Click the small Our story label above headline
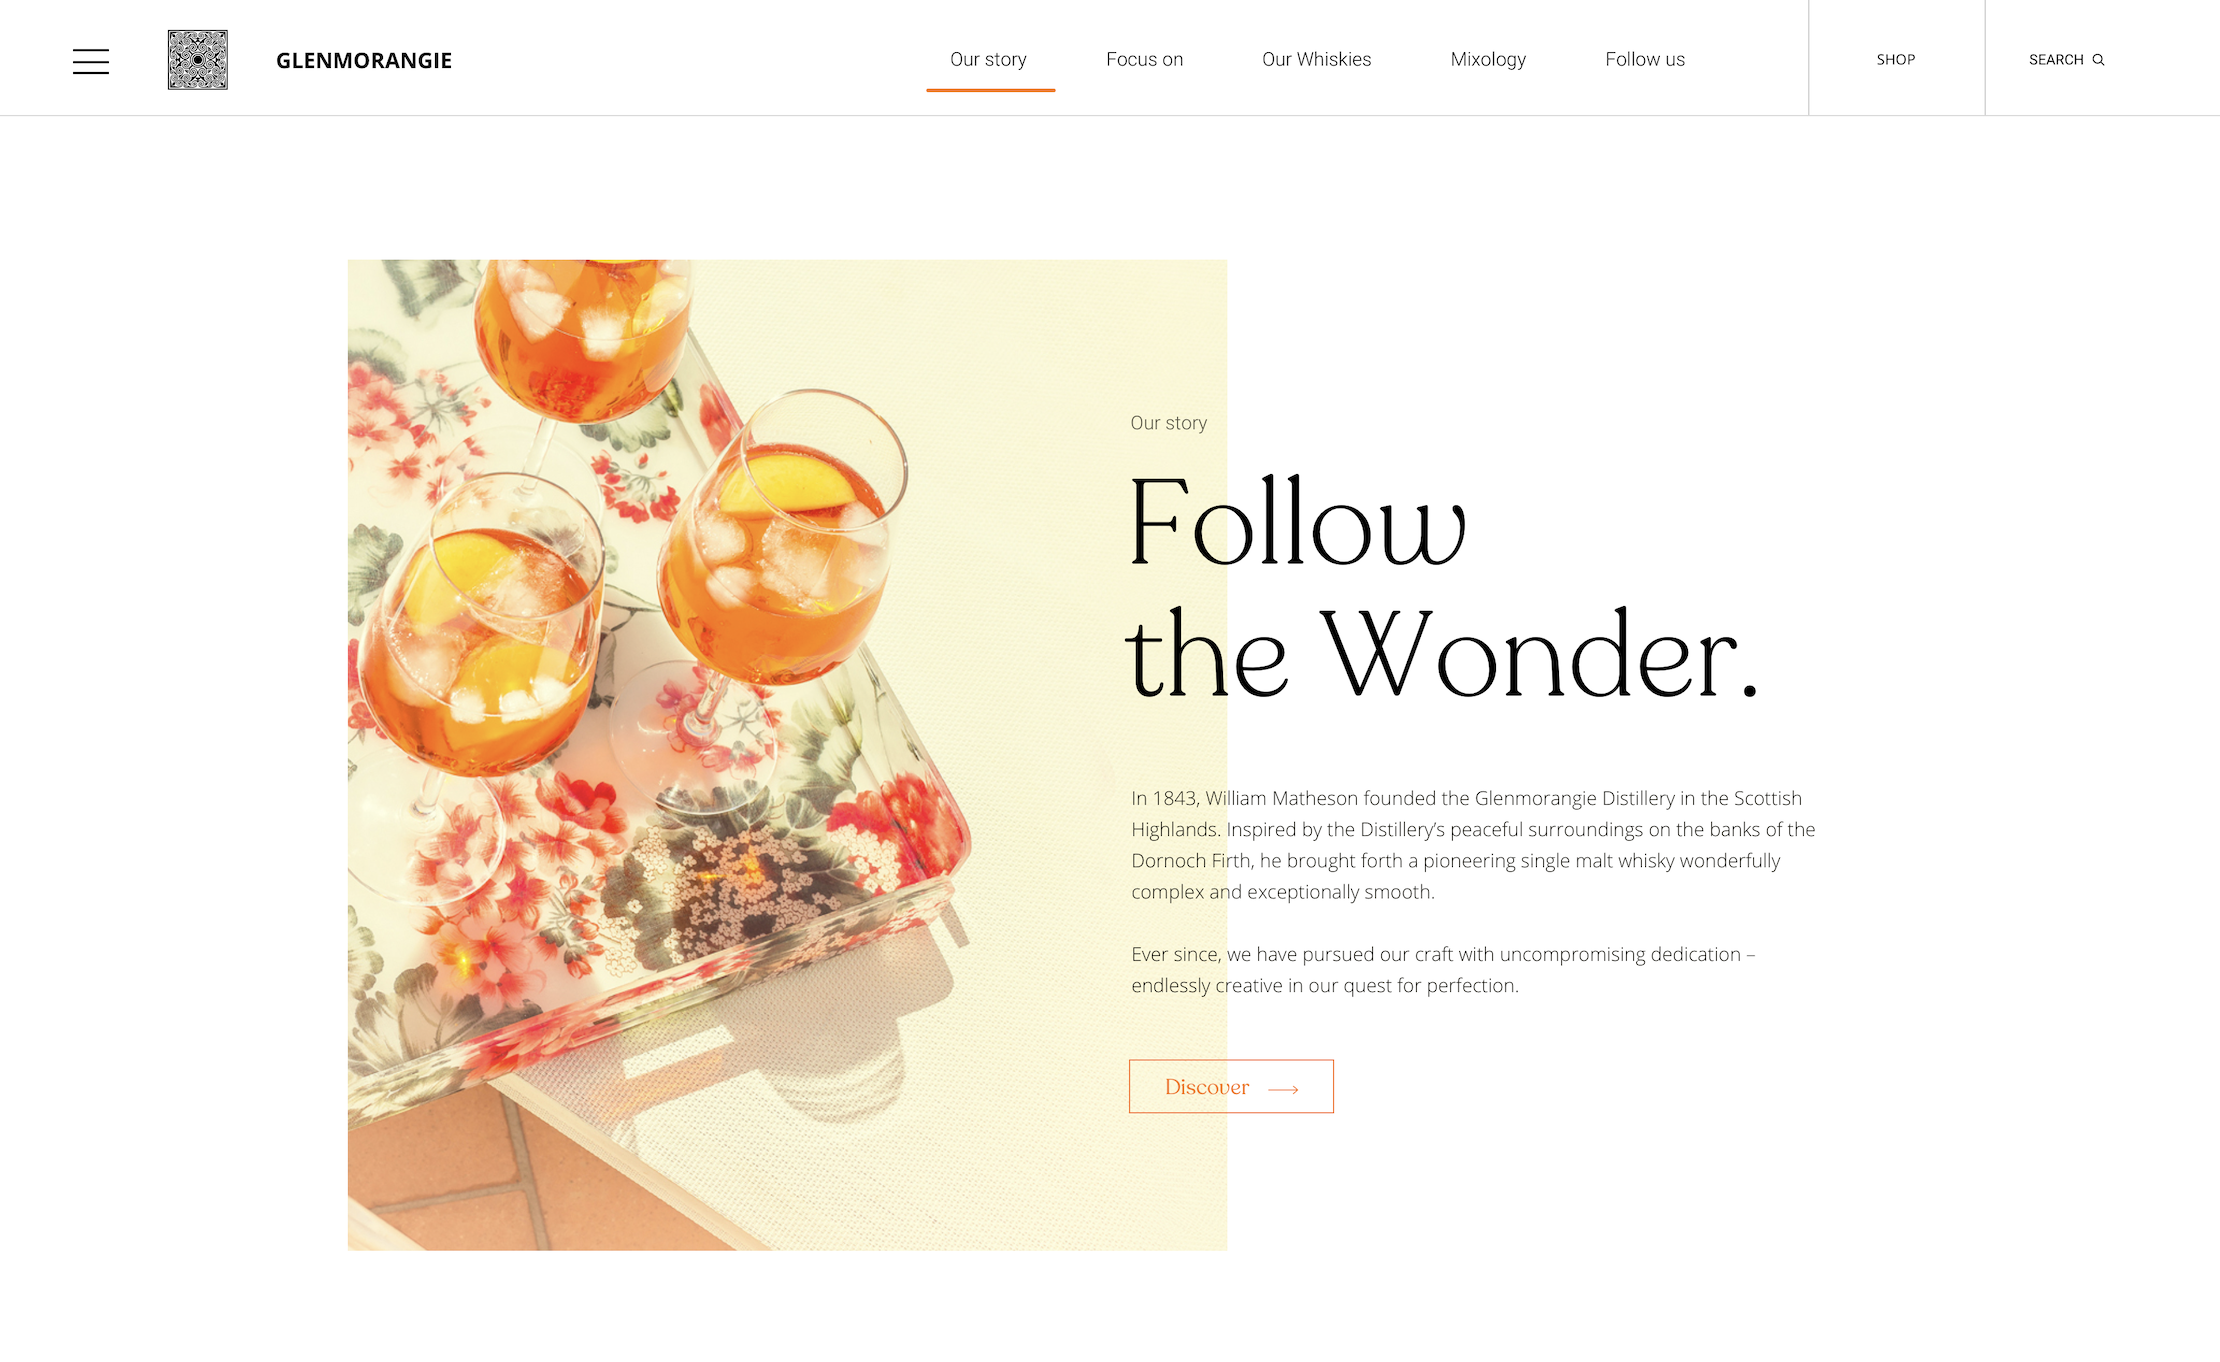The height and width of the screenshot is (1362, 2220). (x=1168, y=423)
